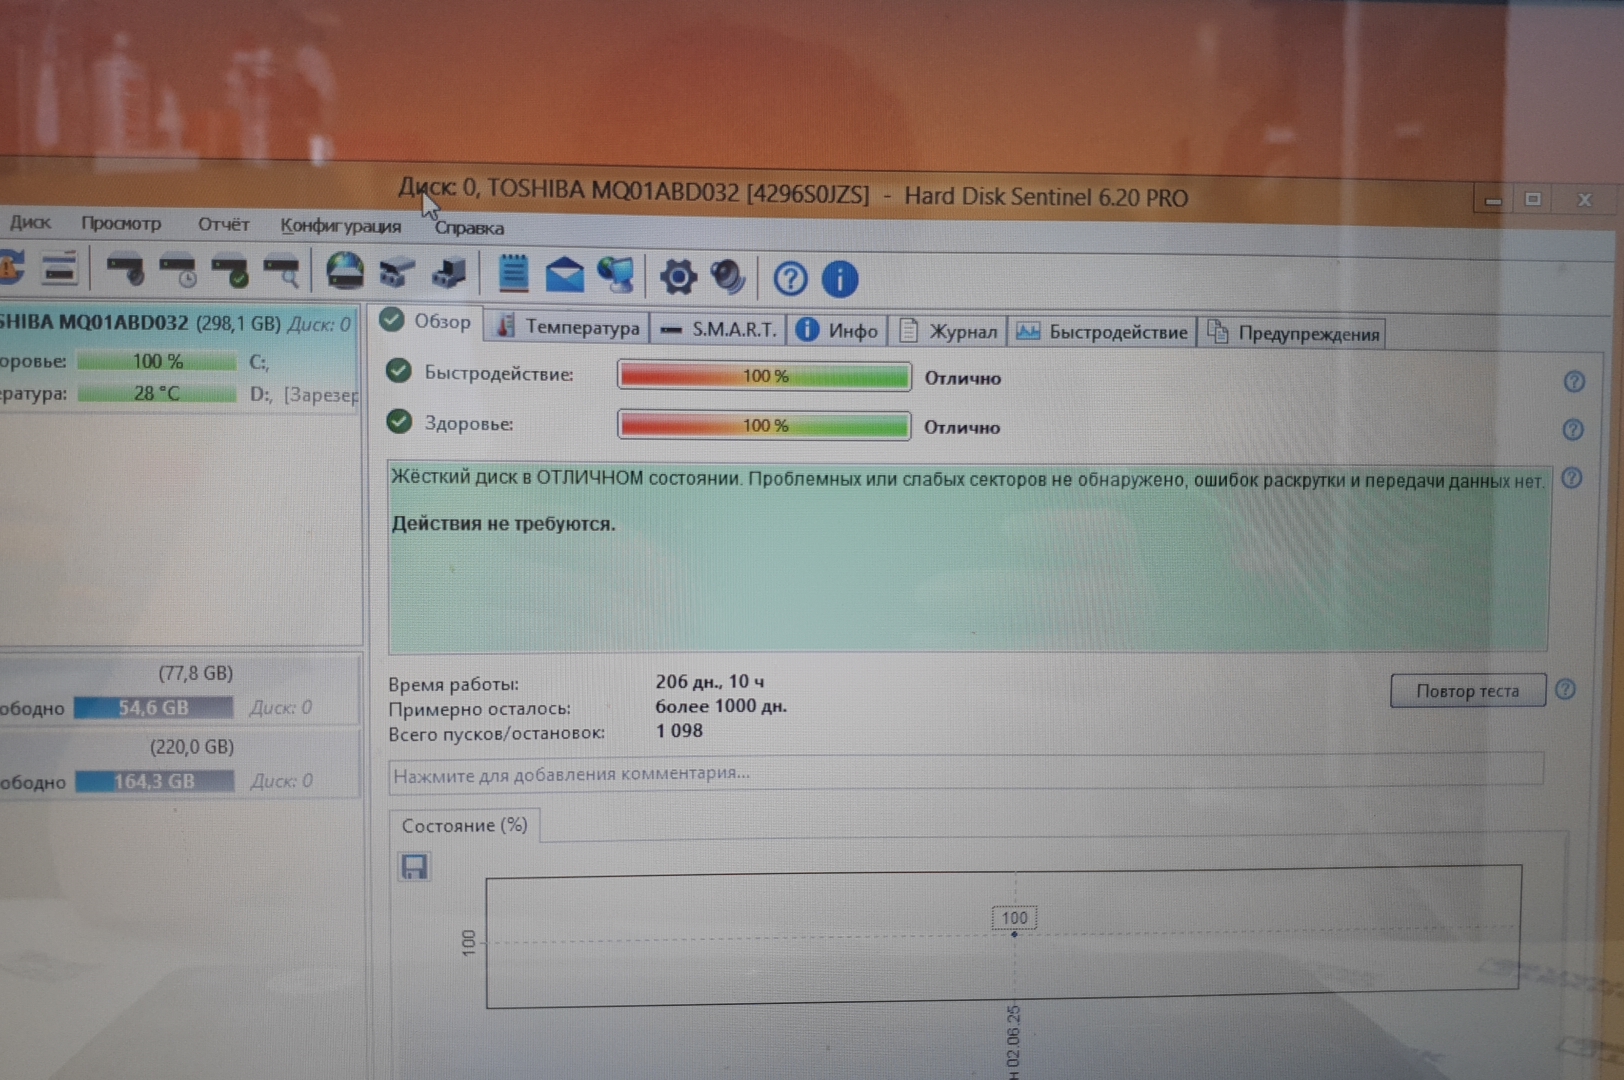Switch to the Инфо tab
This screenshot has height=1080, width=1624.
837,330
